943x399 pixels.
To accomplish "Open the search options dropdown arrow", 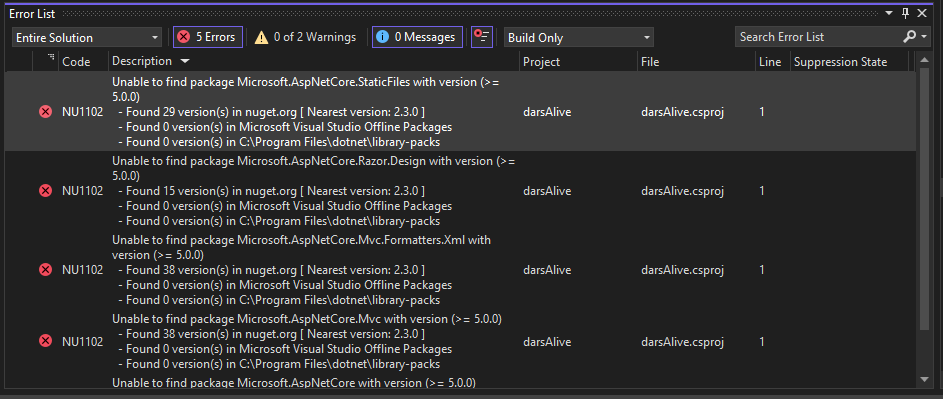I will coord(924,37).
